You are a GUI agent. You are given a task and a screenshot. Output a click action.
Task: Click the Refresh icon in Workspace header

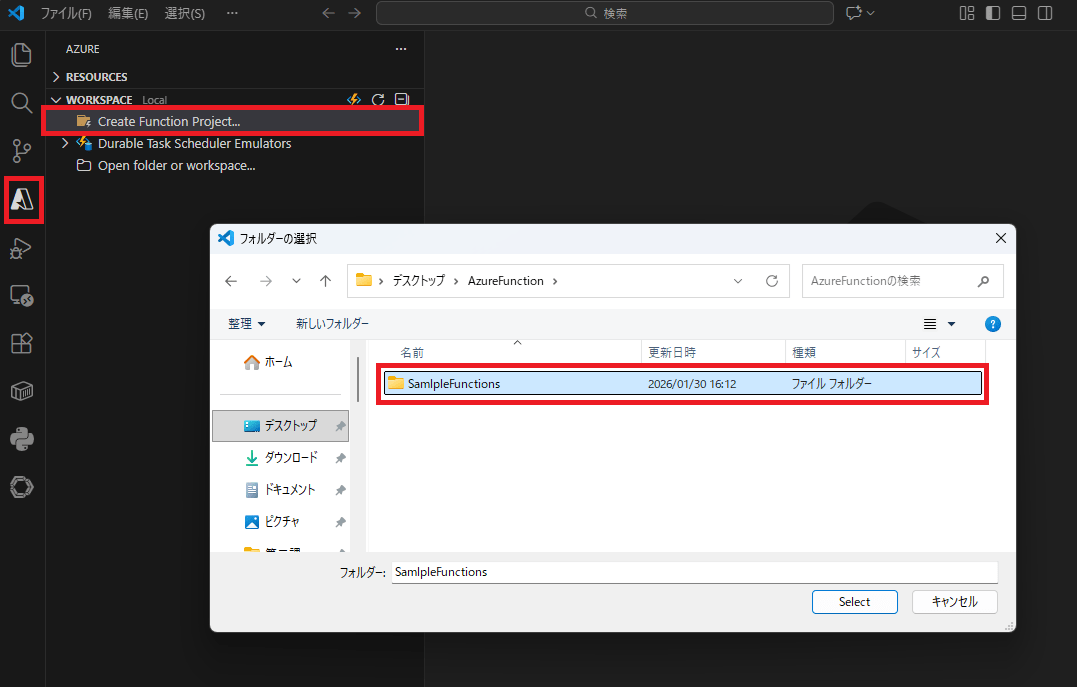[x=378, y=100]
